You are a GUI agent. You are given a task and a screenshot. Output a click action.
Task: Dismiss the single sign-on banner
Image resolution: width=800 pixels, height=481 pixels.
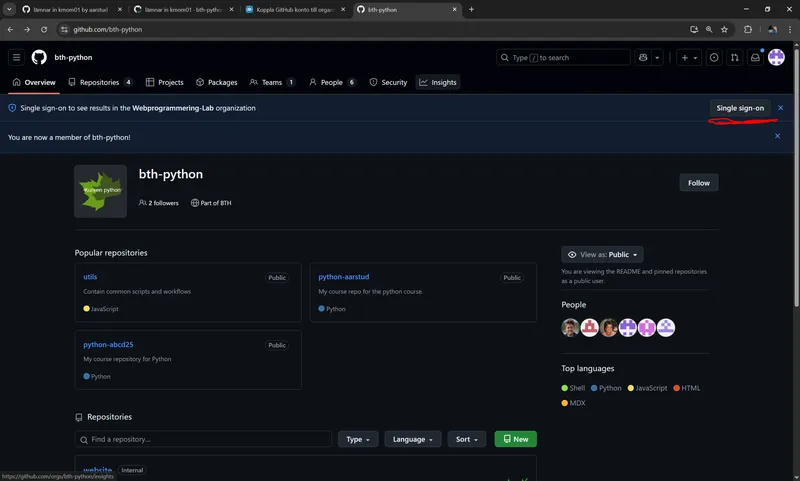pos(780,108)
